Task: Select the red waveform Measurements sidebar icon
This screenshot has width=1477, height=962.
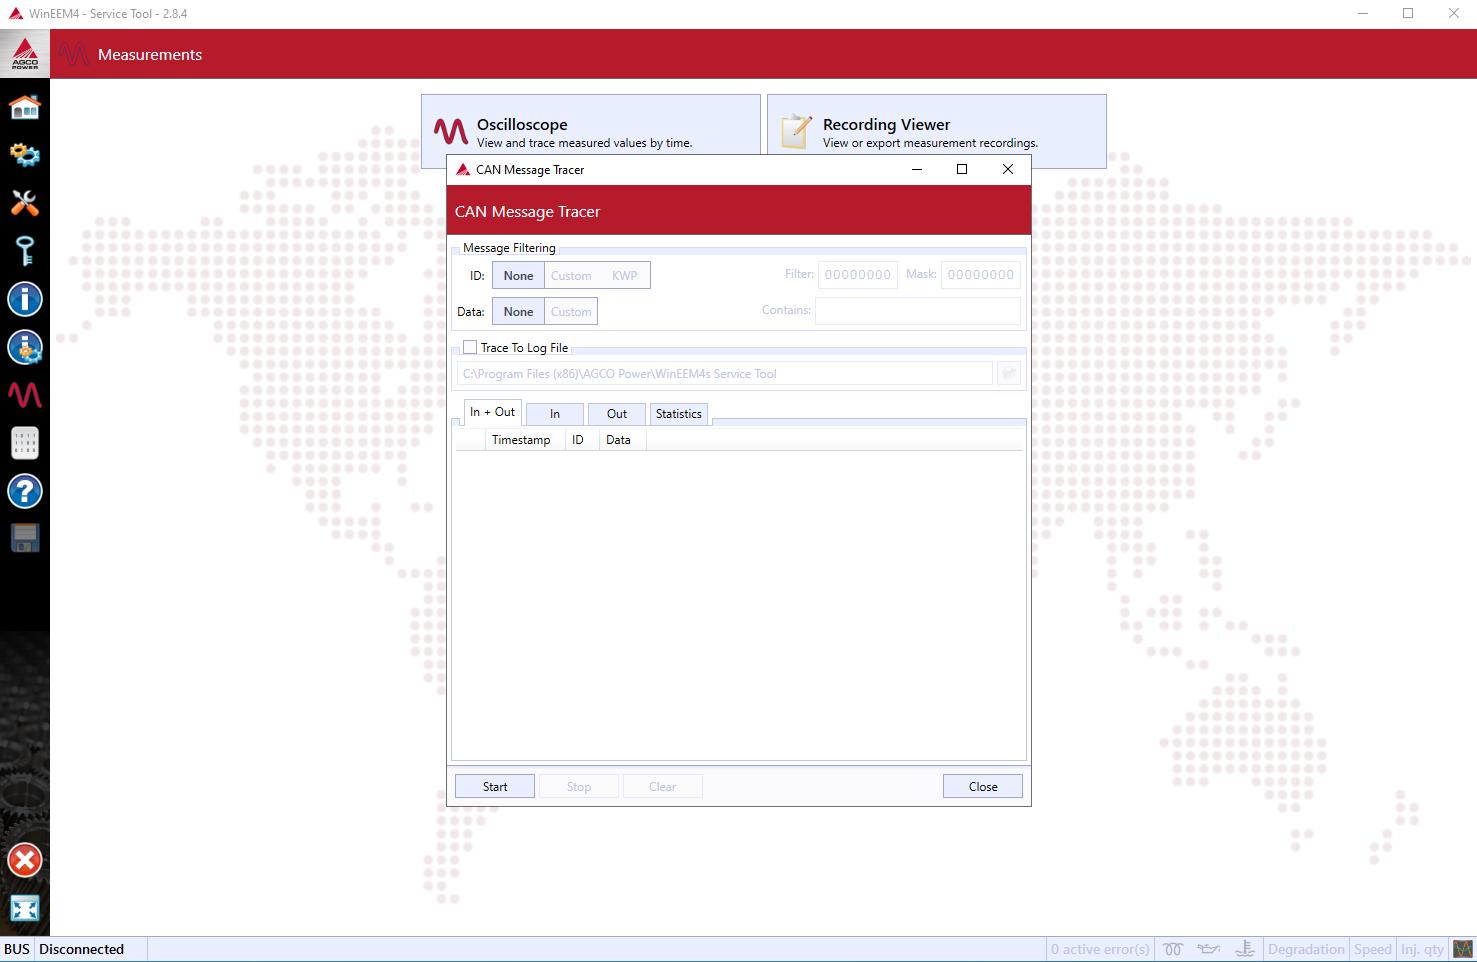Action: [24, 395]
